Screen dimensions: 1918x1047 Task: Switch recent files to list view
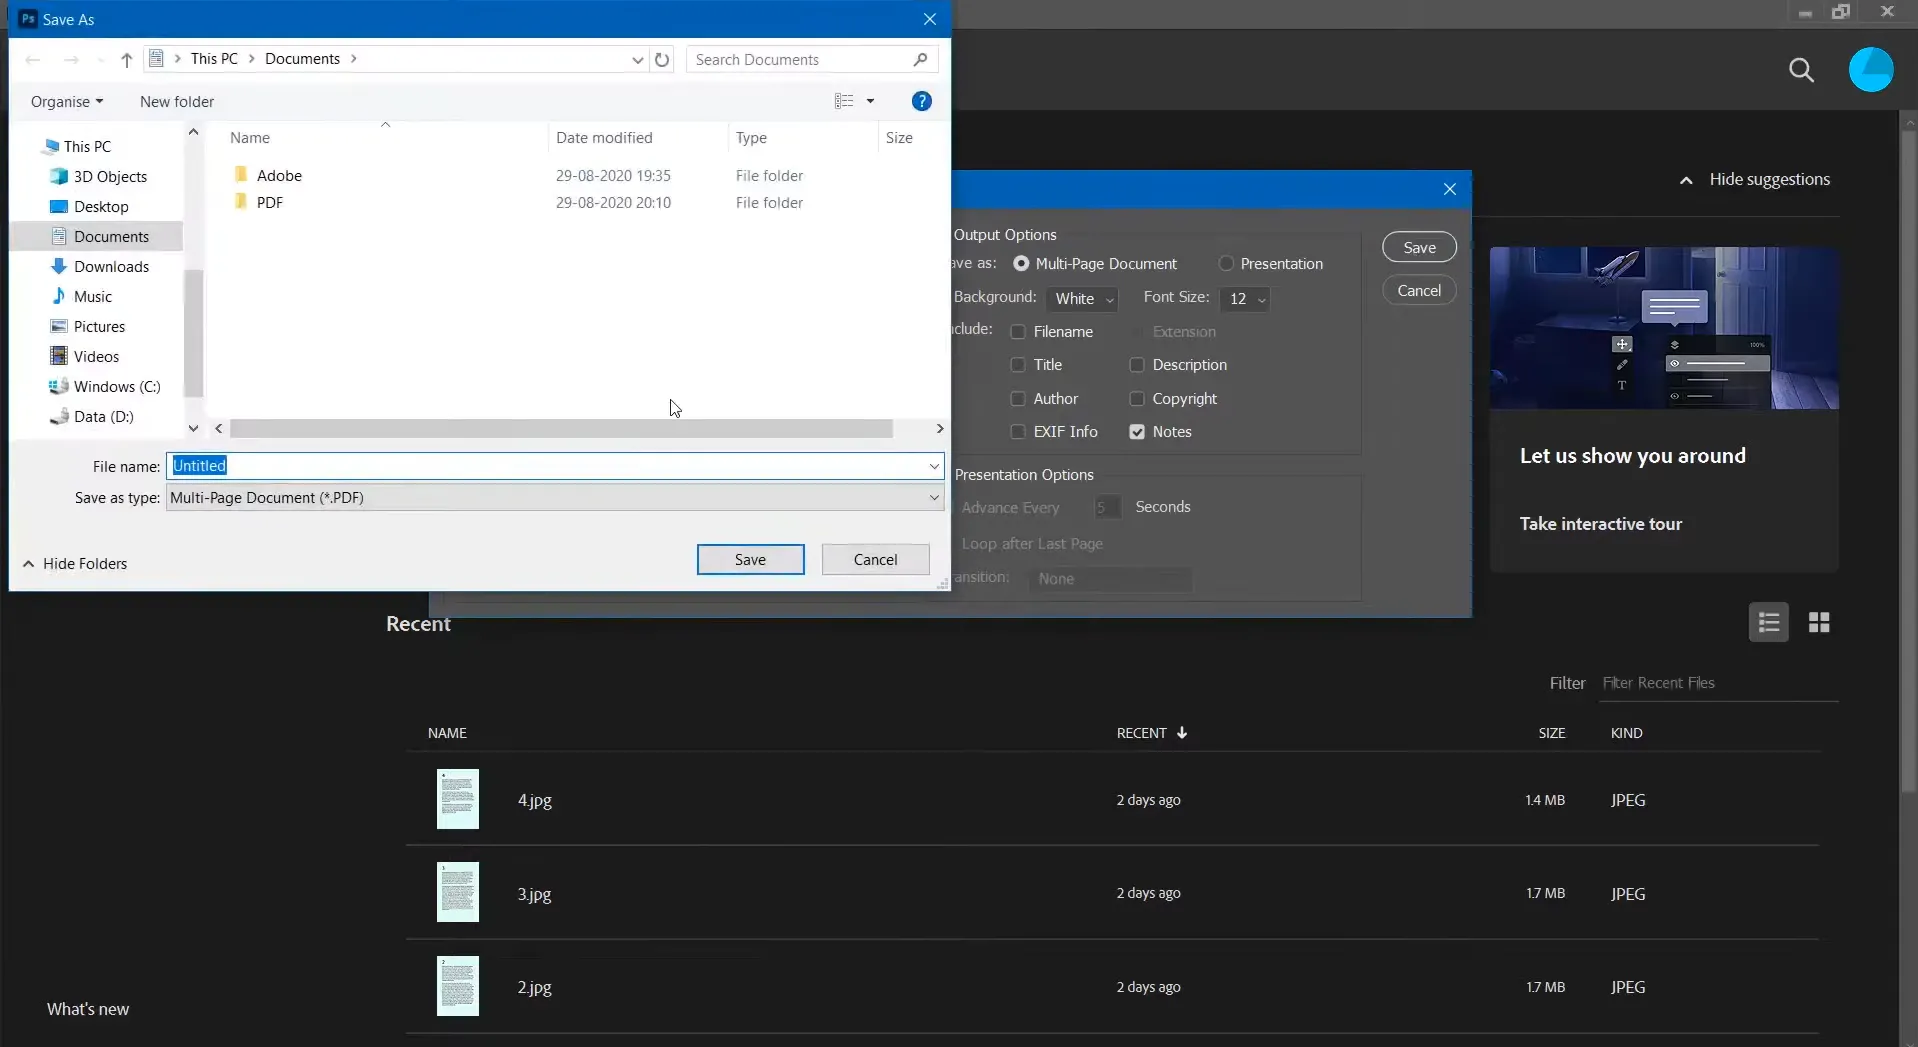coord(1768,623)
